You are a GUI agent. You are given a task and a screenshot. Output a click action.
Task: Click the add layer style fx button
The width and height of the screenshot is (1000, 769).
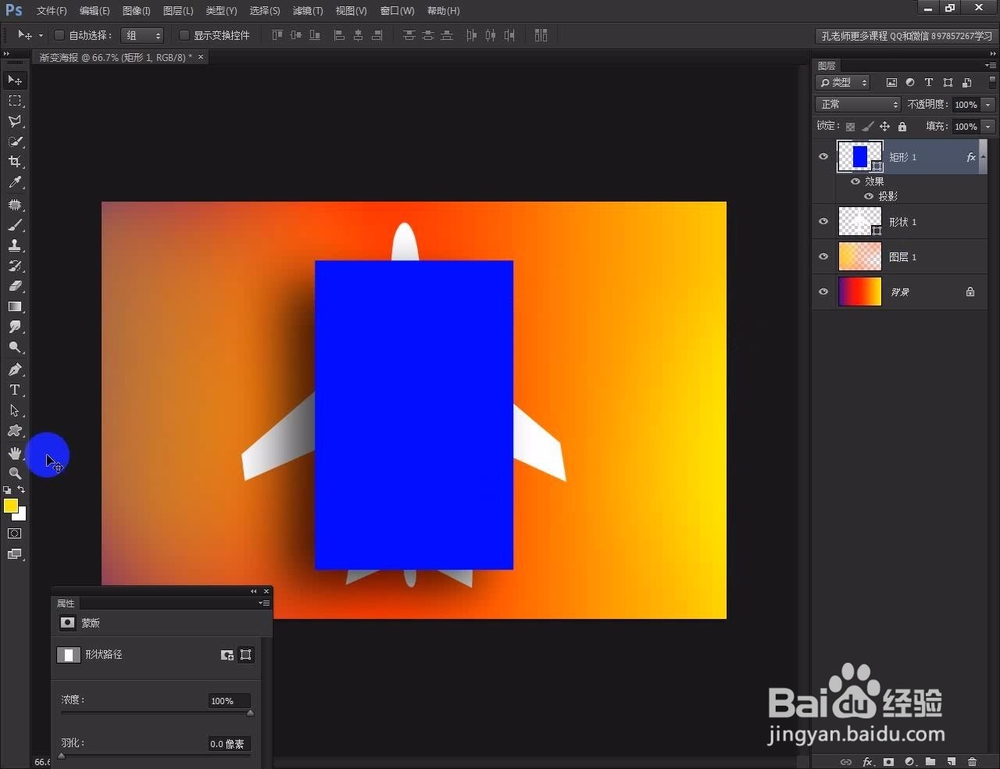point(867,761)
